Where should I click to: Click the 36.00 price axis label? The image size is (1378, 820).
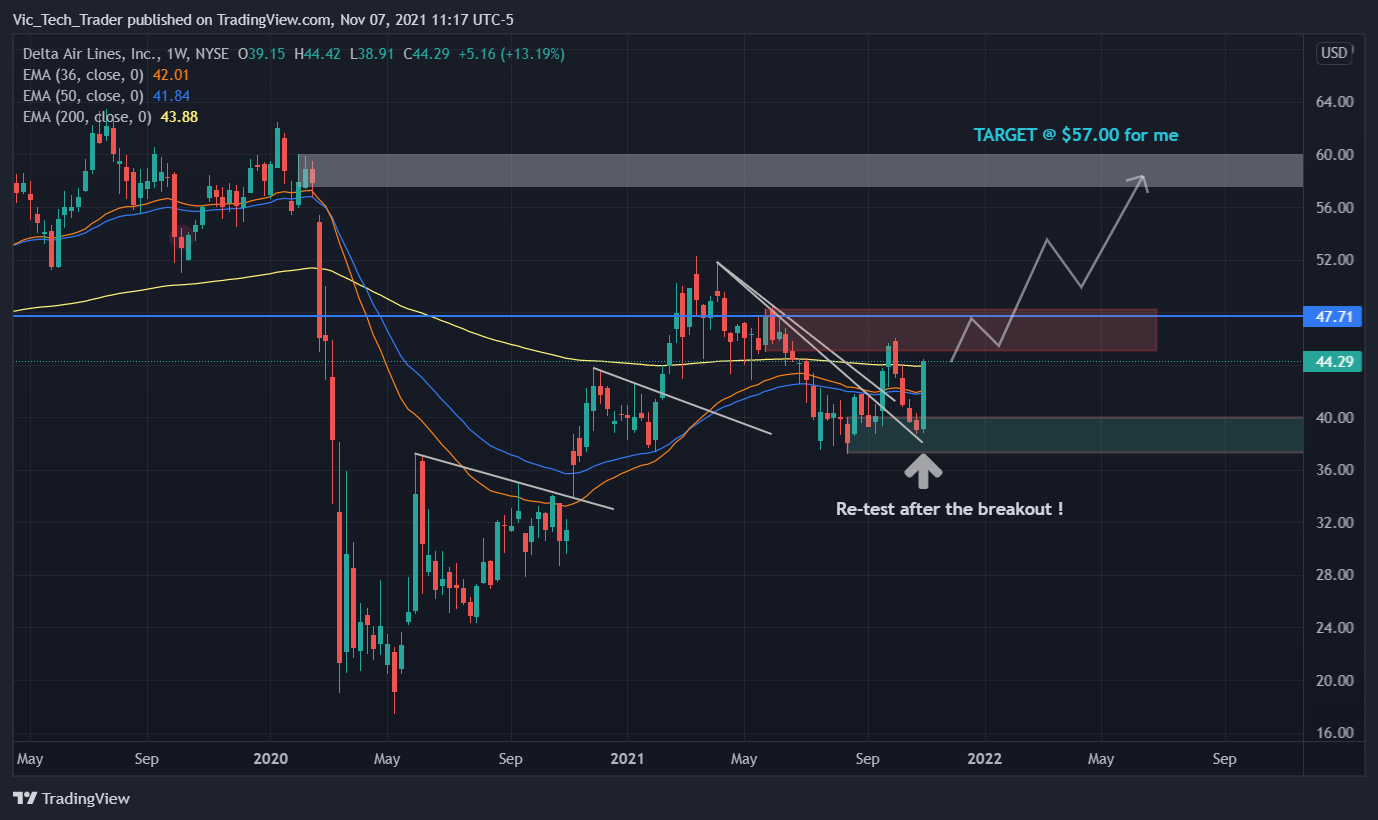tap(1337, 470)
